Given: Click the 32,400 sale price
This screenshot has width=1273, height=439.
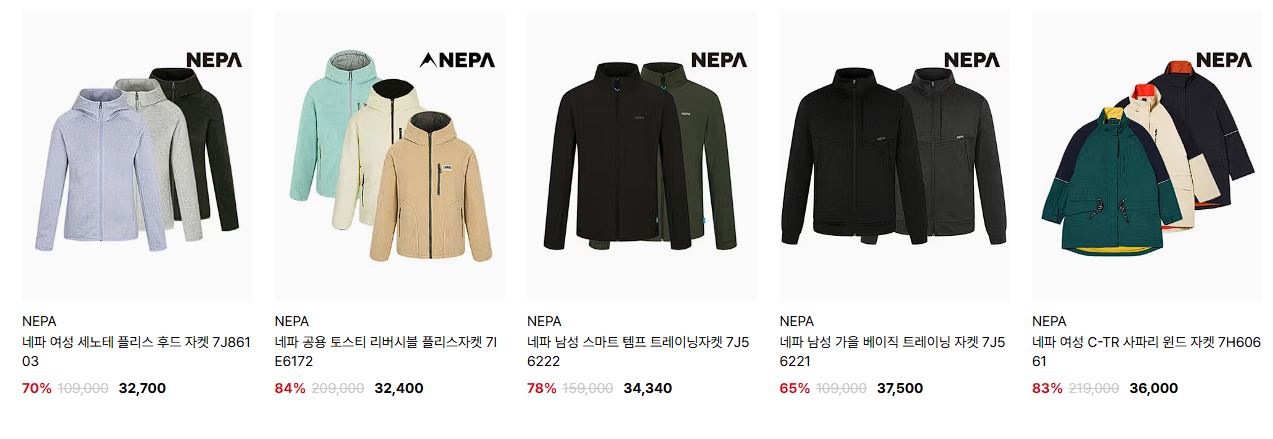Looking at the screenshot, I should pyautogui.click(x=399, y=388).
